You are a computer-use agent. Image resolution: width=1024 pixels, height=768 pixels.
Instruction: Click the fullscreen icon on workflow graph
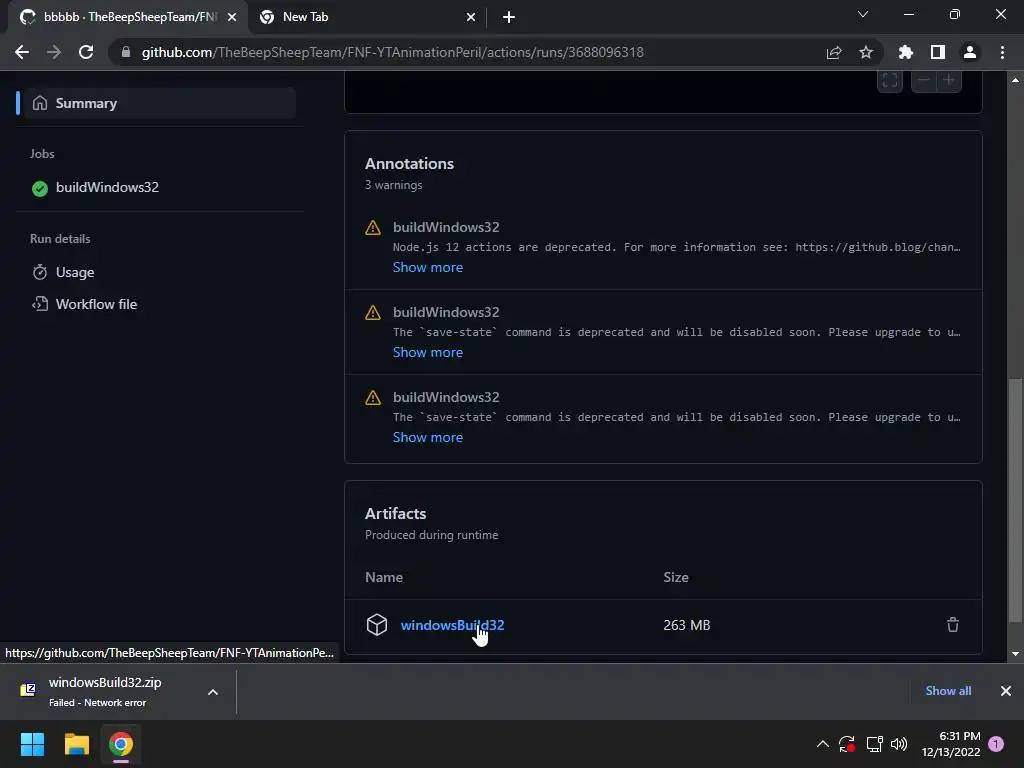click(889, 80)
